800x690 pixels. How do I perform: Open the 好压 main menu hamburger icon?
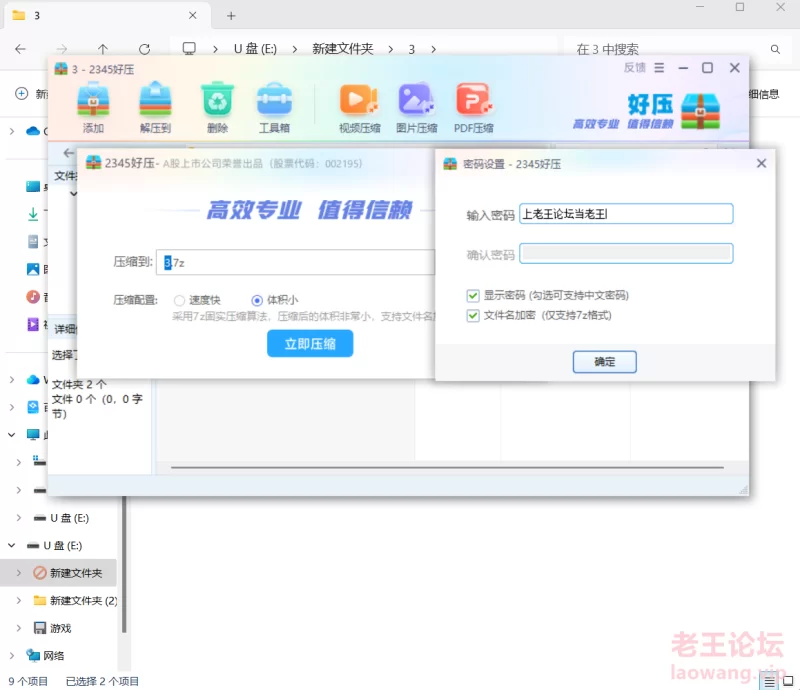(x=659, y=68)
